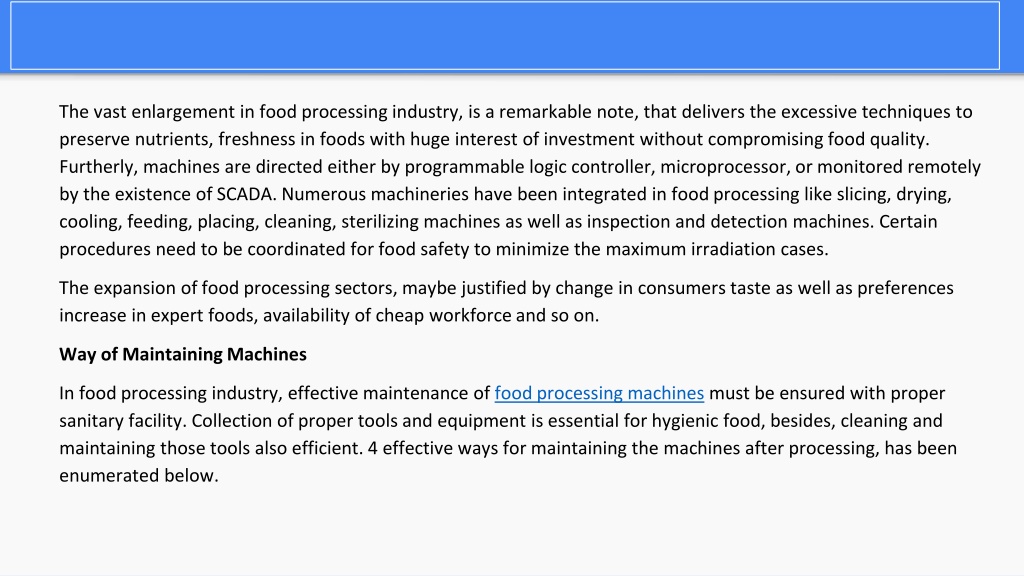This screenshot has width=1024, height=576.
Task: Click "programmable logic controller" text
Action: click(x=528, y=167)
